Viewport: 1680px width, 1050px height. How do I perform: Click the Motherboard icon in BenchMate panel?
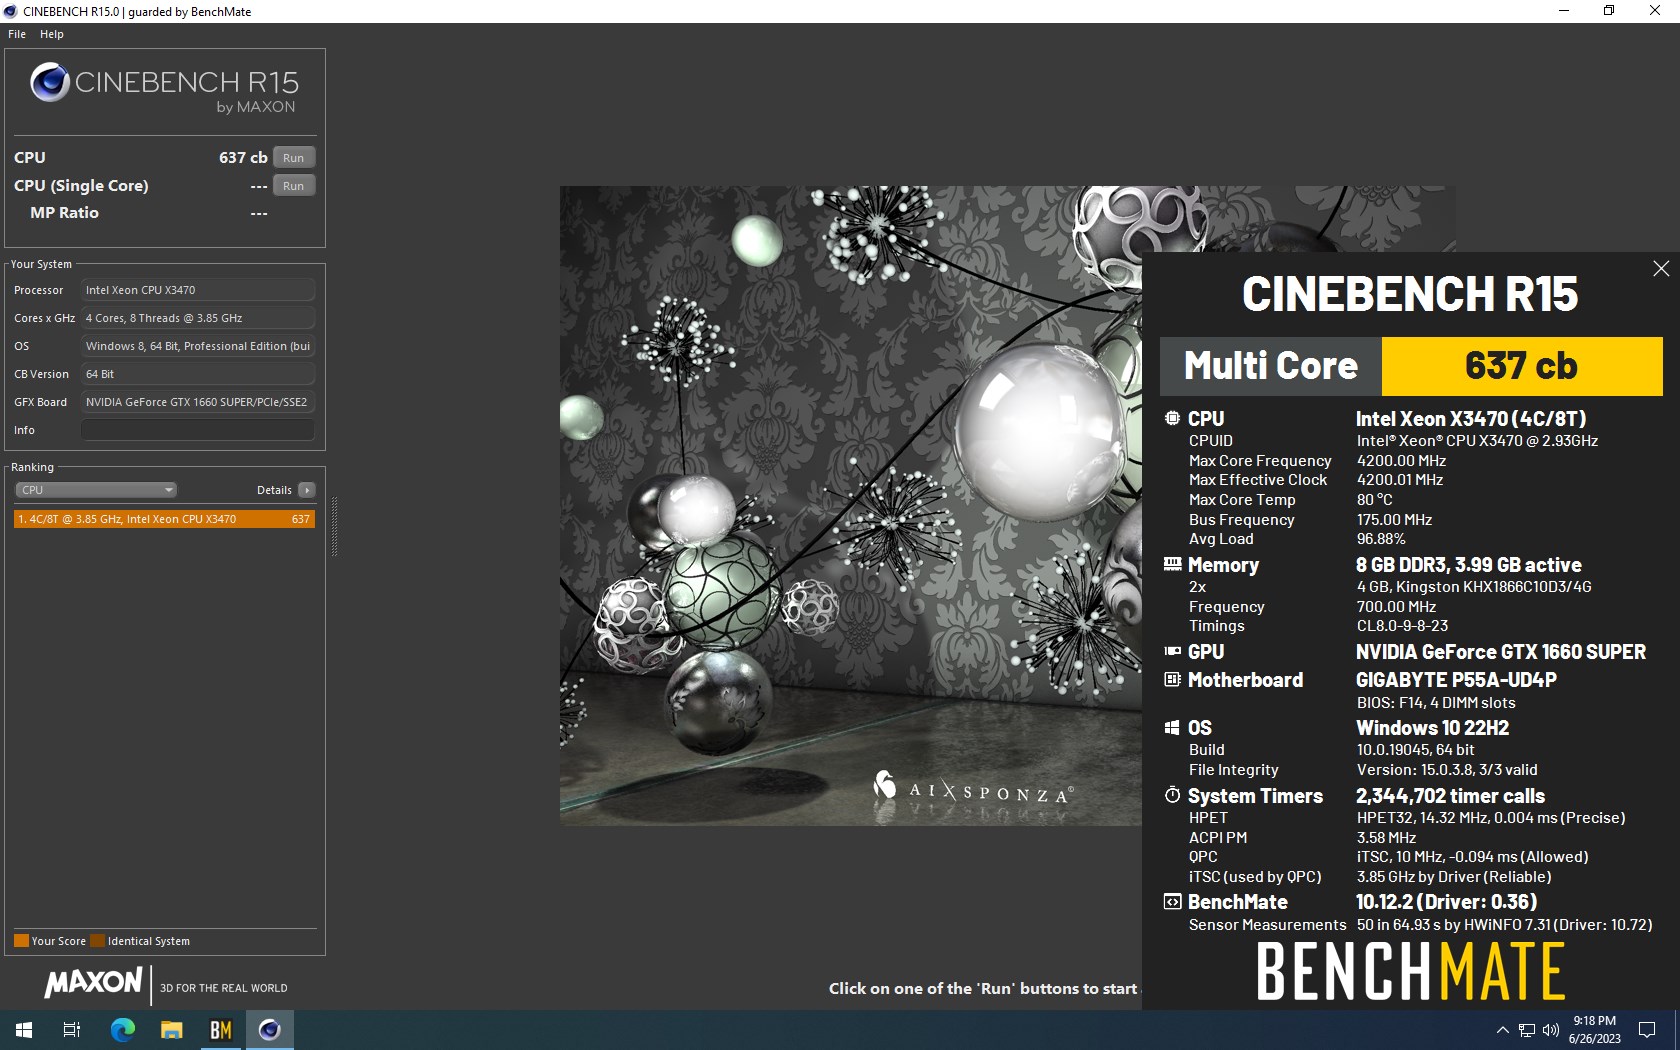1172,679
